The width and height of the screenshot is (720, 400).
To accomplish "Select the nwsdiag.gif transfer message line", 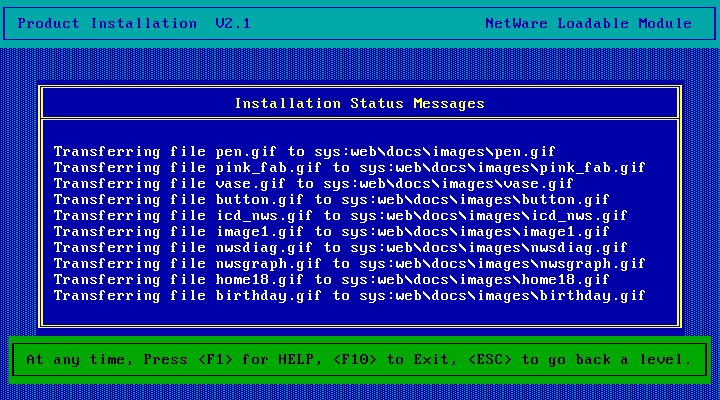I will [341, 248].
